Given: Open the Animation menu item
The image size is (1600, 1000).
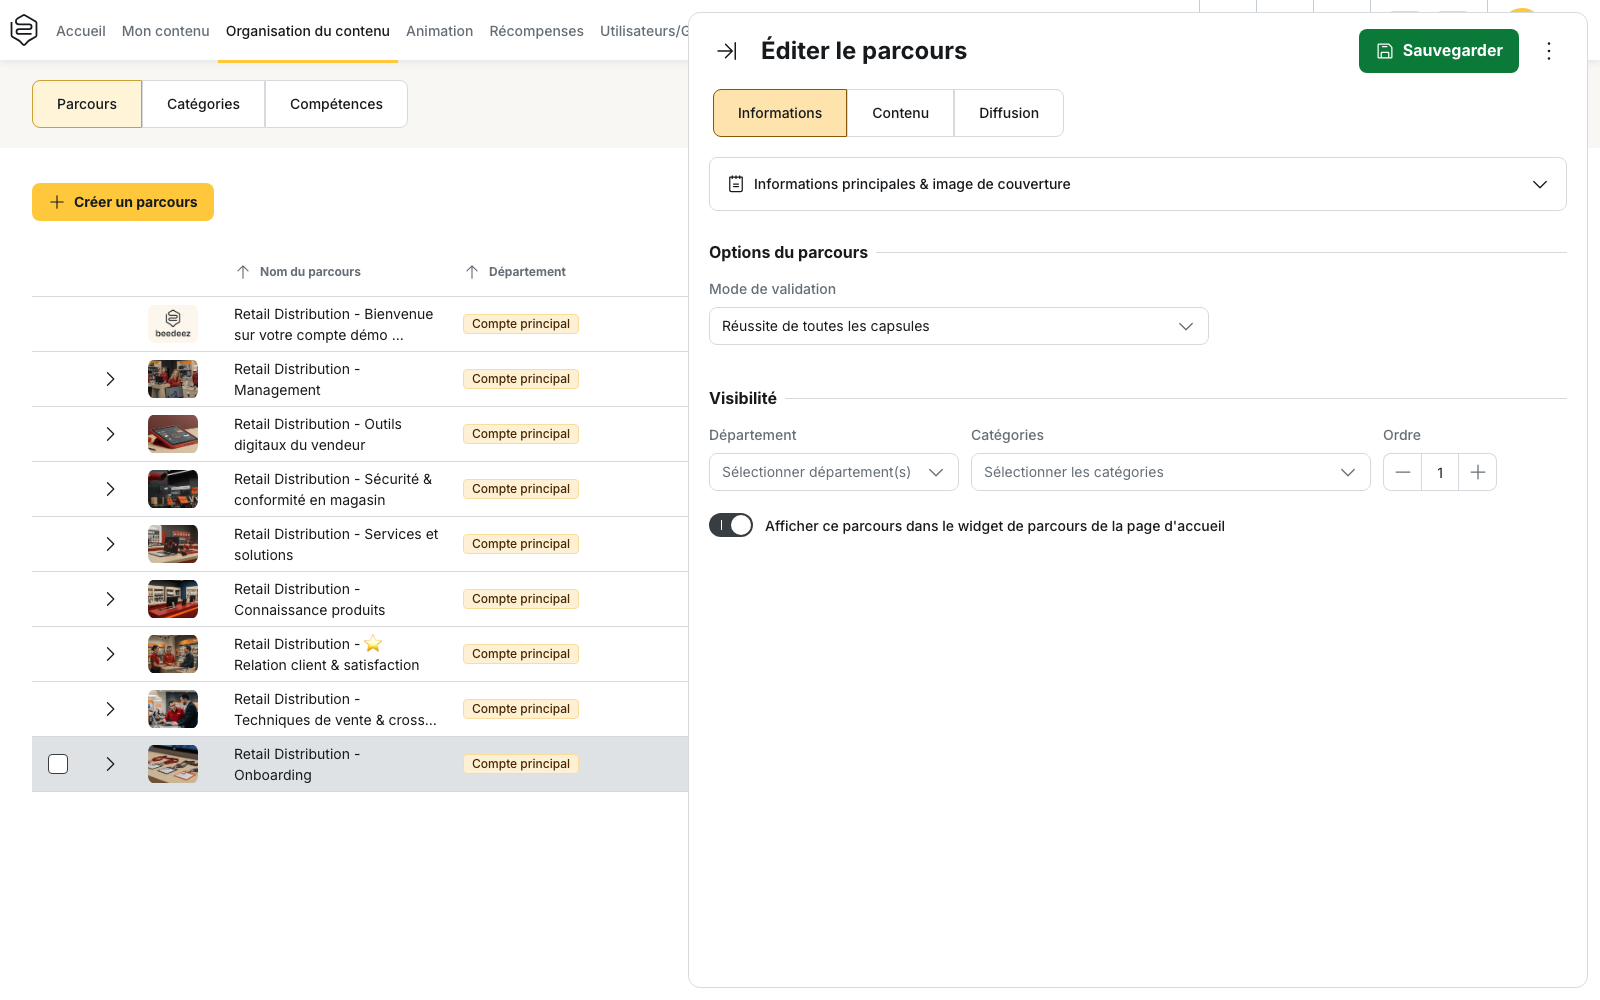Looking at the screenshot, I should (439, 31).
